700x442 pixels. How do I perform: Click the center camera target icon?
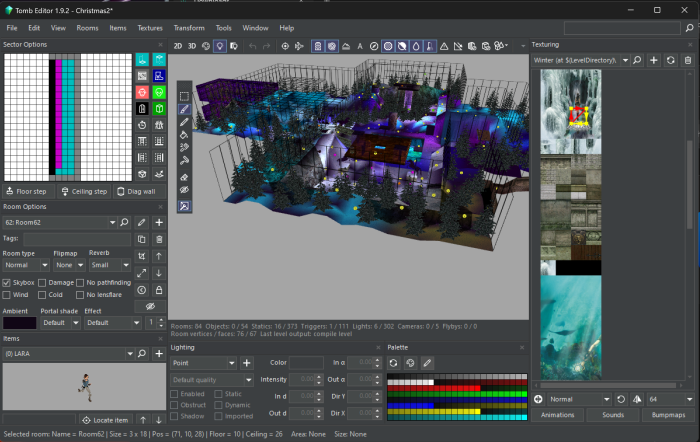click(x=285, y=46)
